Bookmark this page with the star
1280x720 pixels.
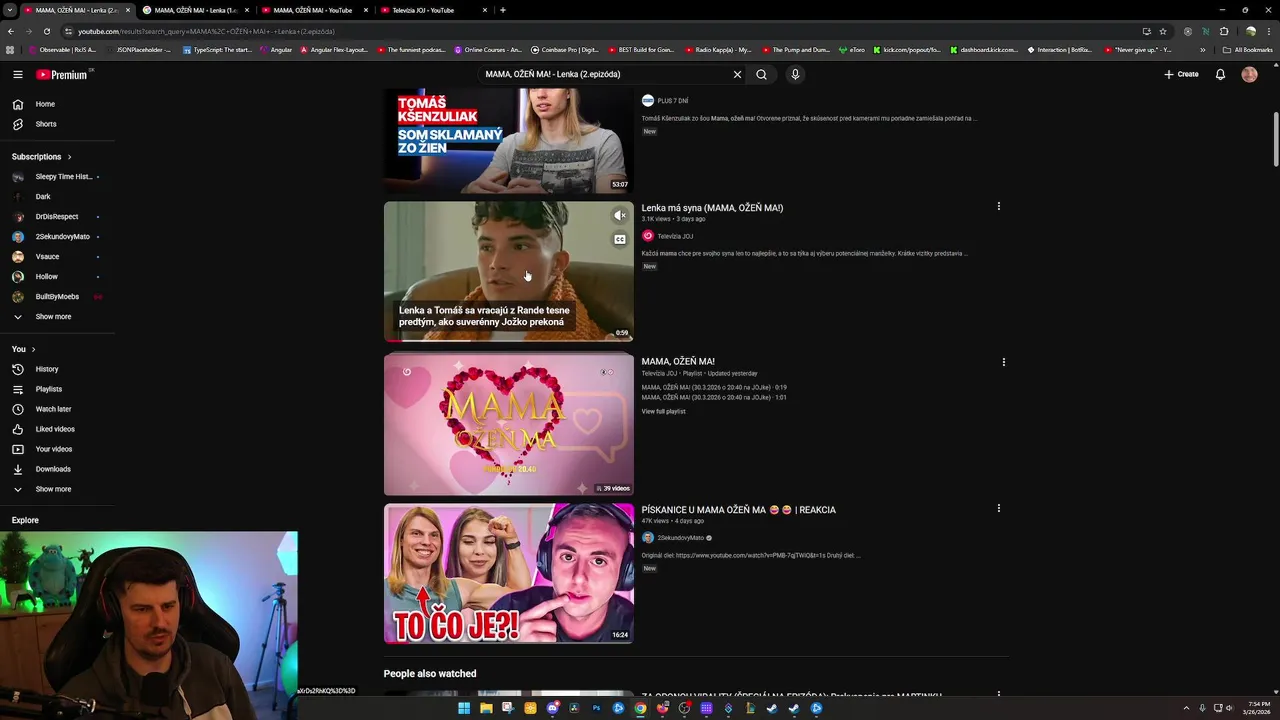tap(1163, 31)
